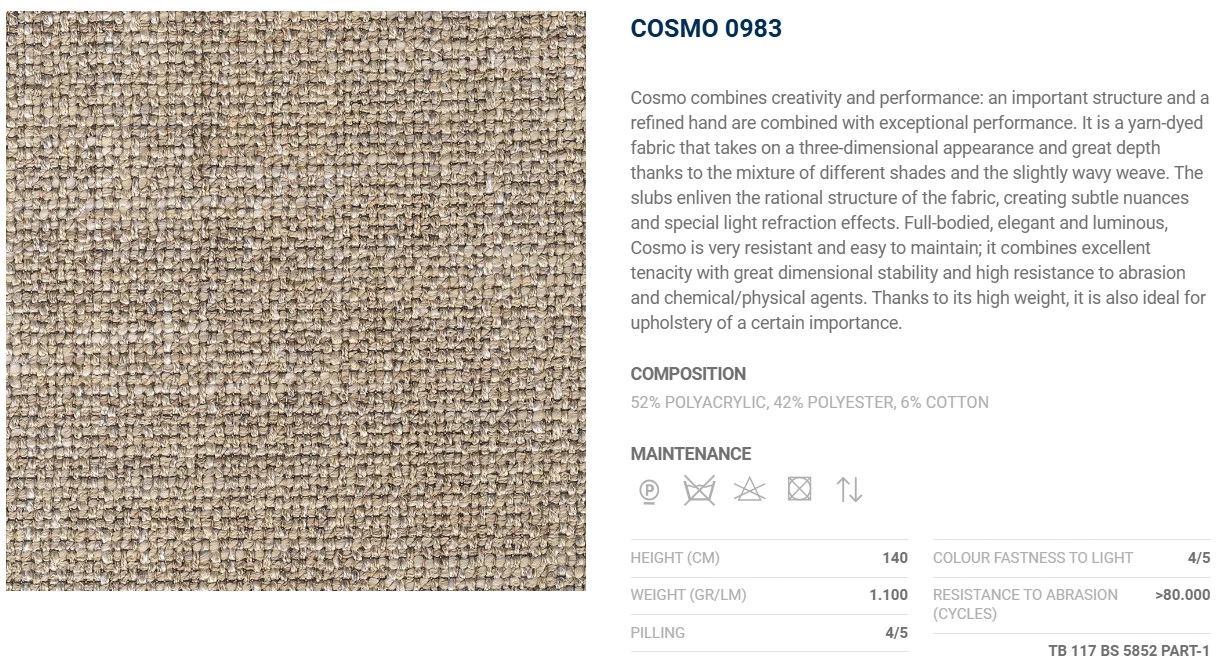Click the WEIGHT (GR/LM) specification row
This screenshot has height=669, width=1216.
769,595
